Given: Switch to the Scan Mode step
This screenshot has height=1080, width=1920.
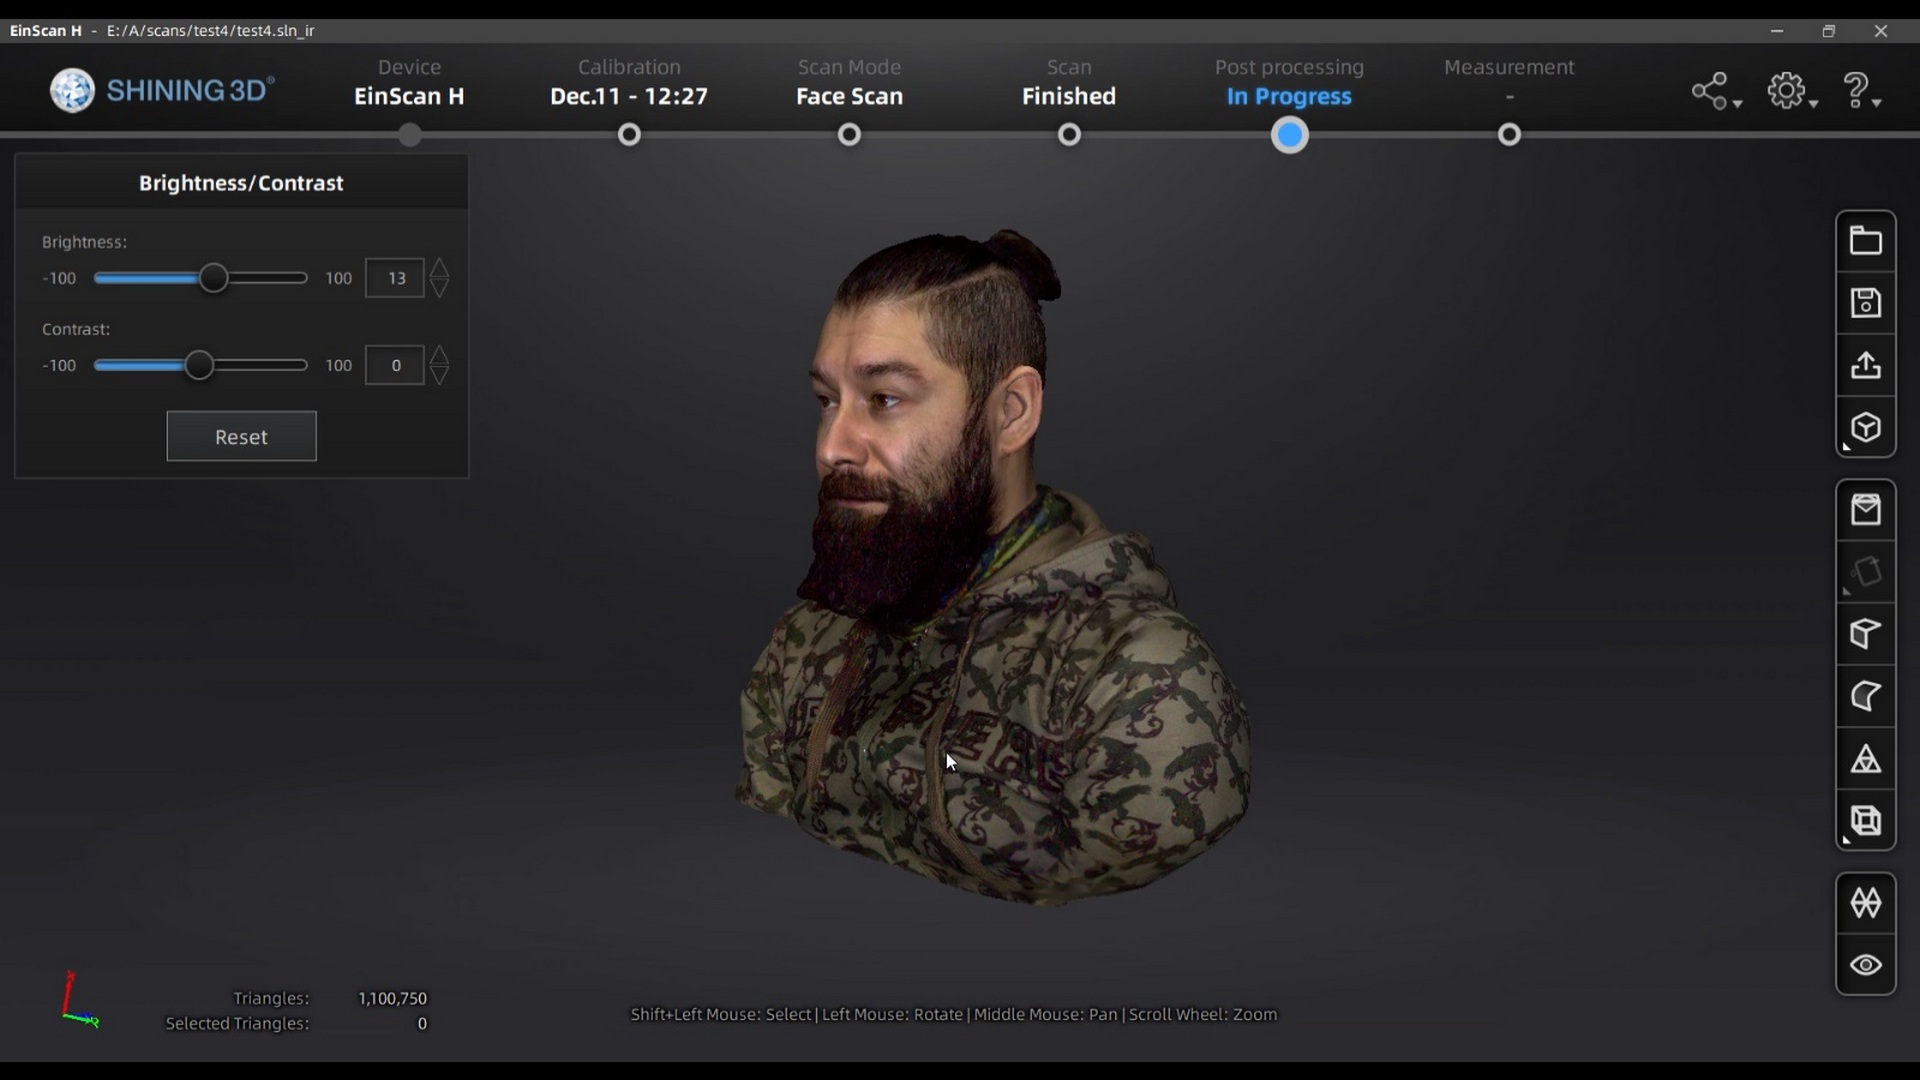Looking at the screenshot, I should 849,134.
